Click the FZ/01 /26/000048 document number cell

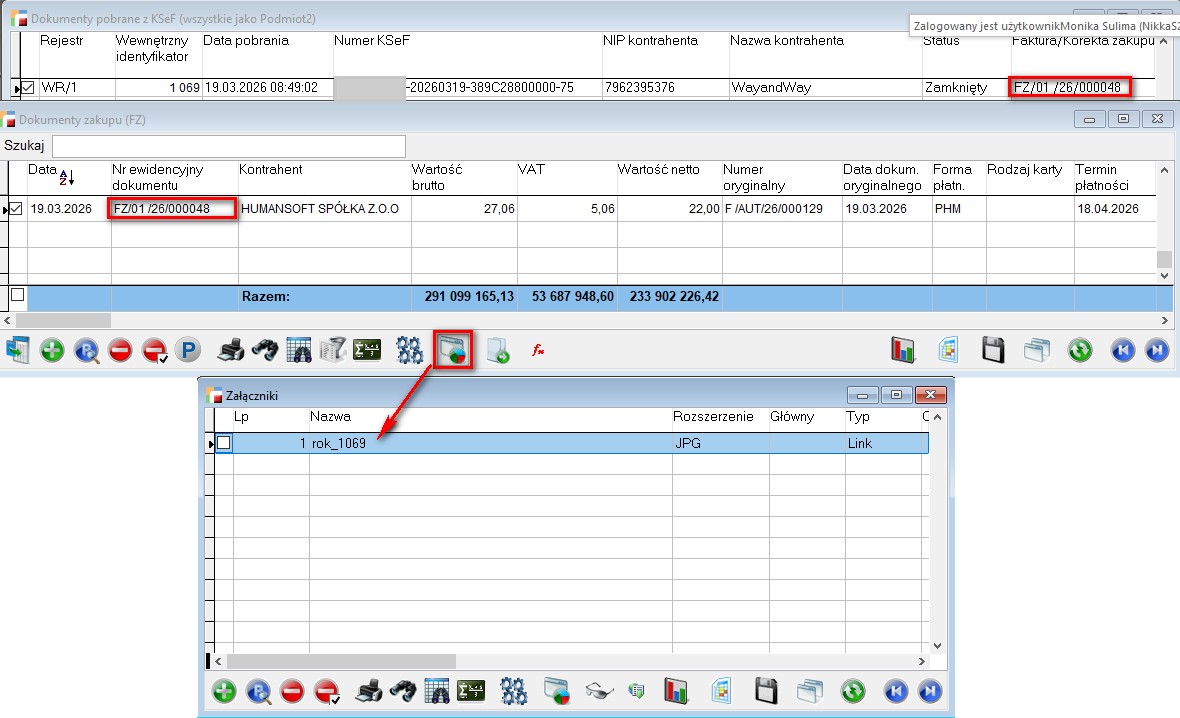[x=173, y=209]
